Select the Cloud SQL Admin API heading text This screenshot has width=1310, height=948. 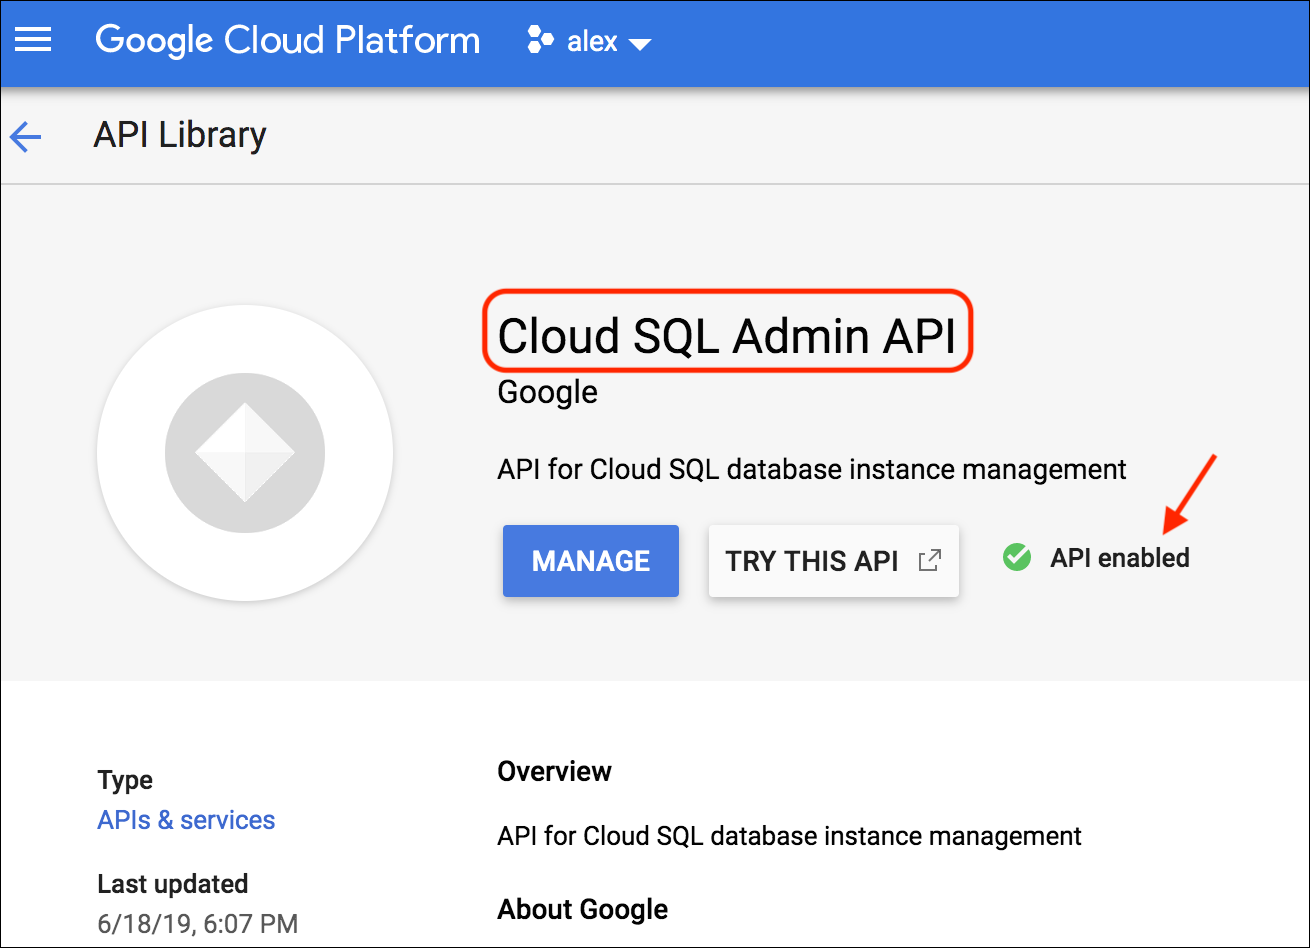[x=727, y=337]
